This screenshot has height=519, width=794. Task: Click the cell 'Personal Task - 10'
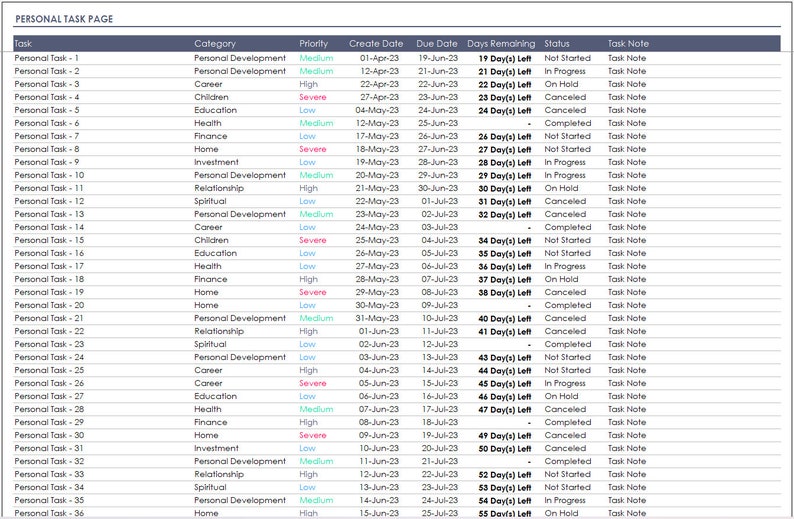49,175
